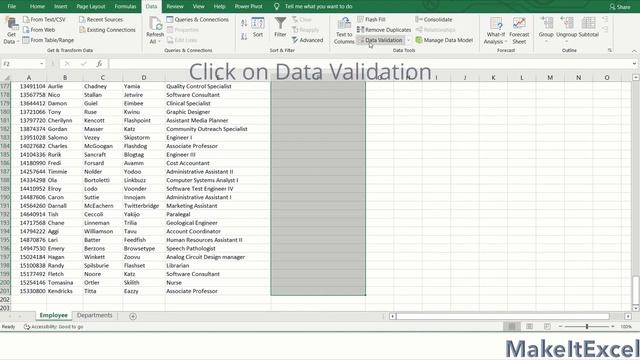Switch to Page Layout view
Image resolution: width=640 pixels, height=360 pixels.
529,327
